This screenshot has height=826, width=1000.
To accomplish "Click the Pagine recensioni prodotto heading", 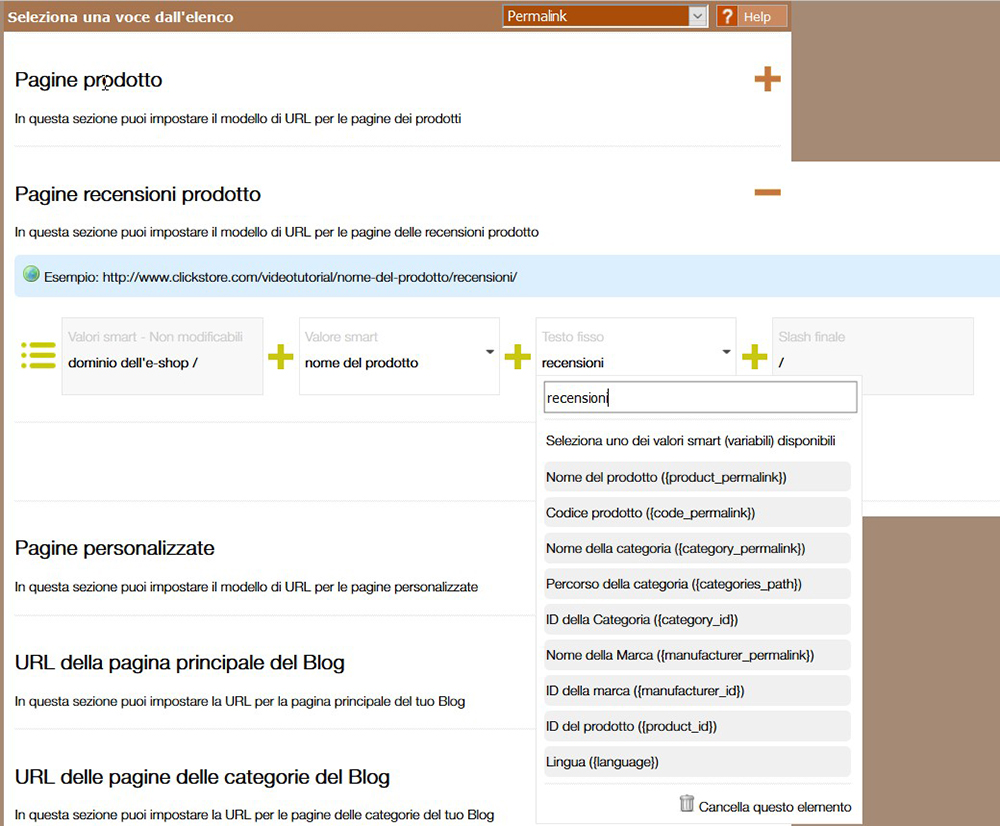I will pyautogui.click(x=138, y=194).
